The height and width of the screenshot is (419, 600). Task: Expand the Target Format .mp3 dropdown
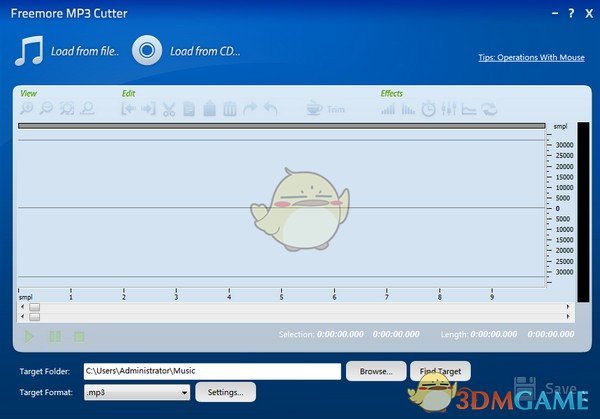184,393
